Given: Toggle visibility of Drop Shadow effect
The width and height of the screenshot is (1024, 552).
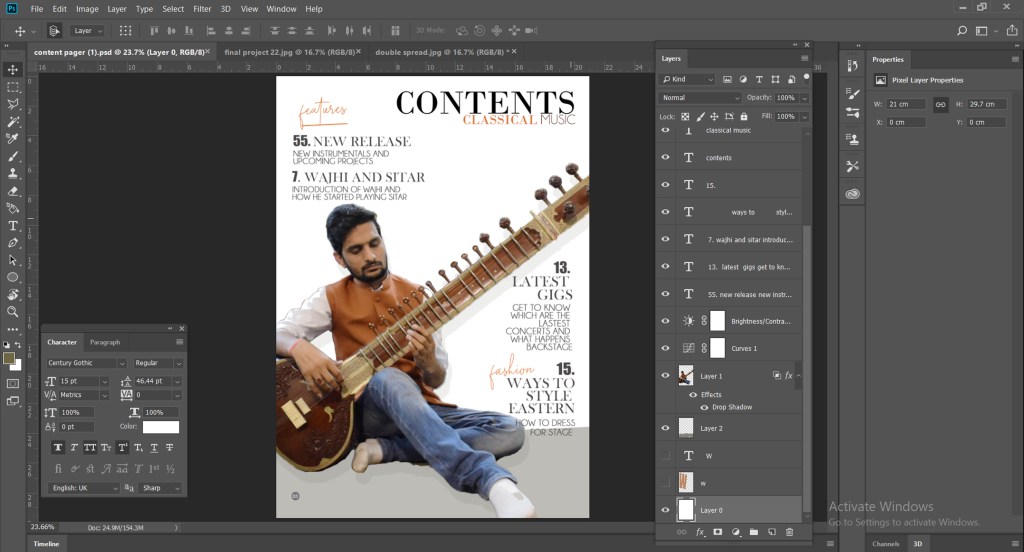Looking at the screenshot, I should tap(704, 407).
